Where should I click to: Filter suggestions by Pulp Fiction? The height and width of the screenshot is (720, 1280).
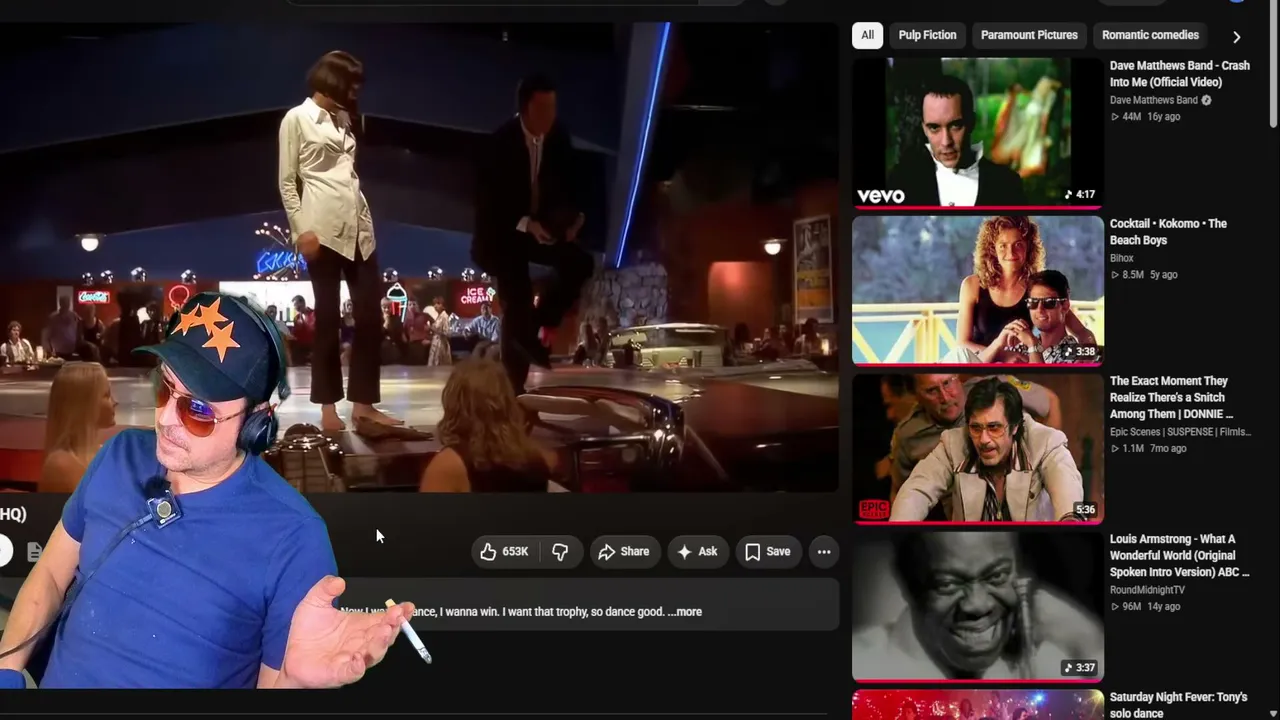coord(928,35)
